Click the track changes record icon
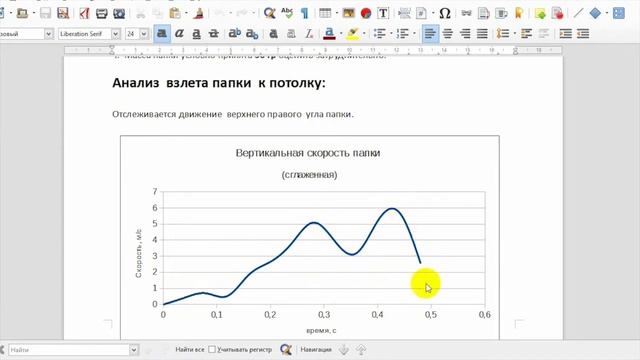Image resolution: width=640 pixels, height=360 pixels. point(558,13)
